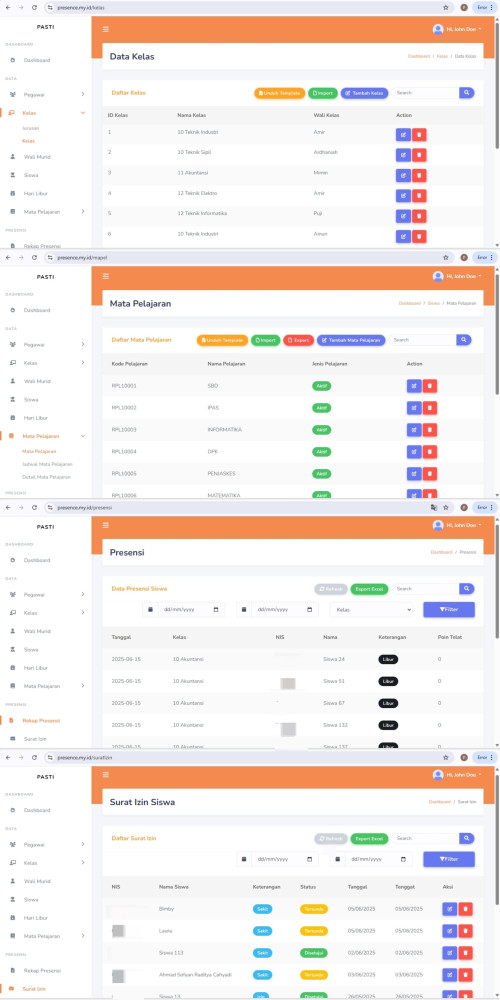Image resolution: width=500 pixels, height=1000 pixels.
Task: Click Tambah Mata Pelajaran button
Action: coord(351,340)
